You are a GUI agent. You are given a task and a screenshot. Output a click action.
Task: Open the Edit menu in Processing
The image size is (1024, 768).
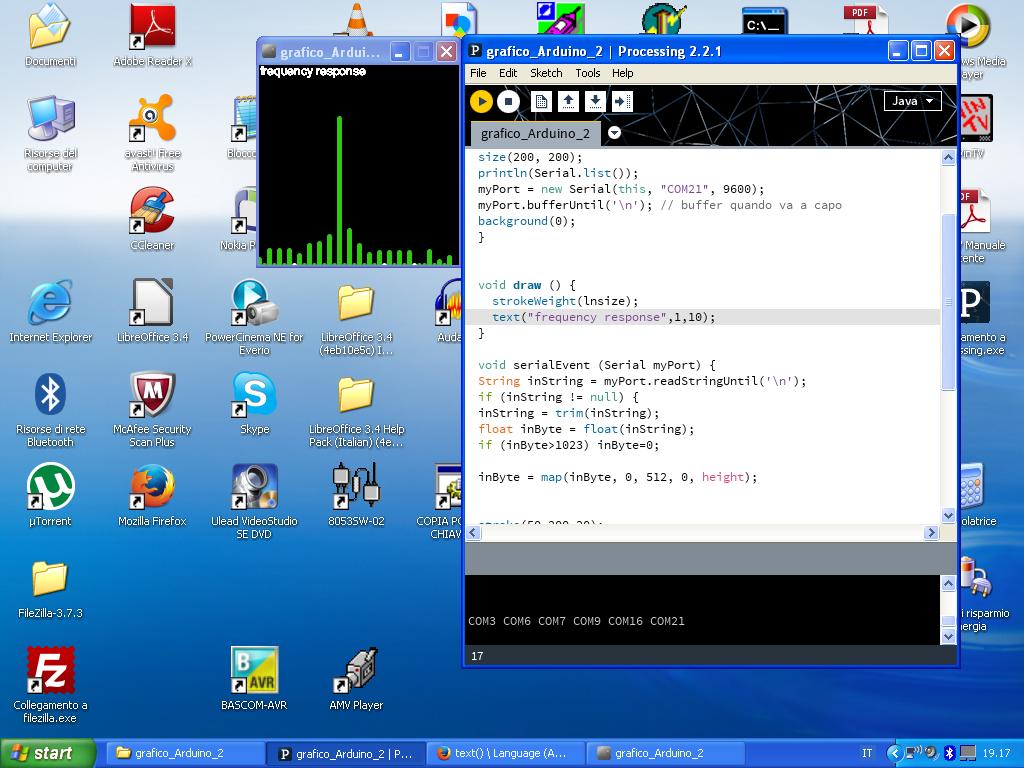508,73
